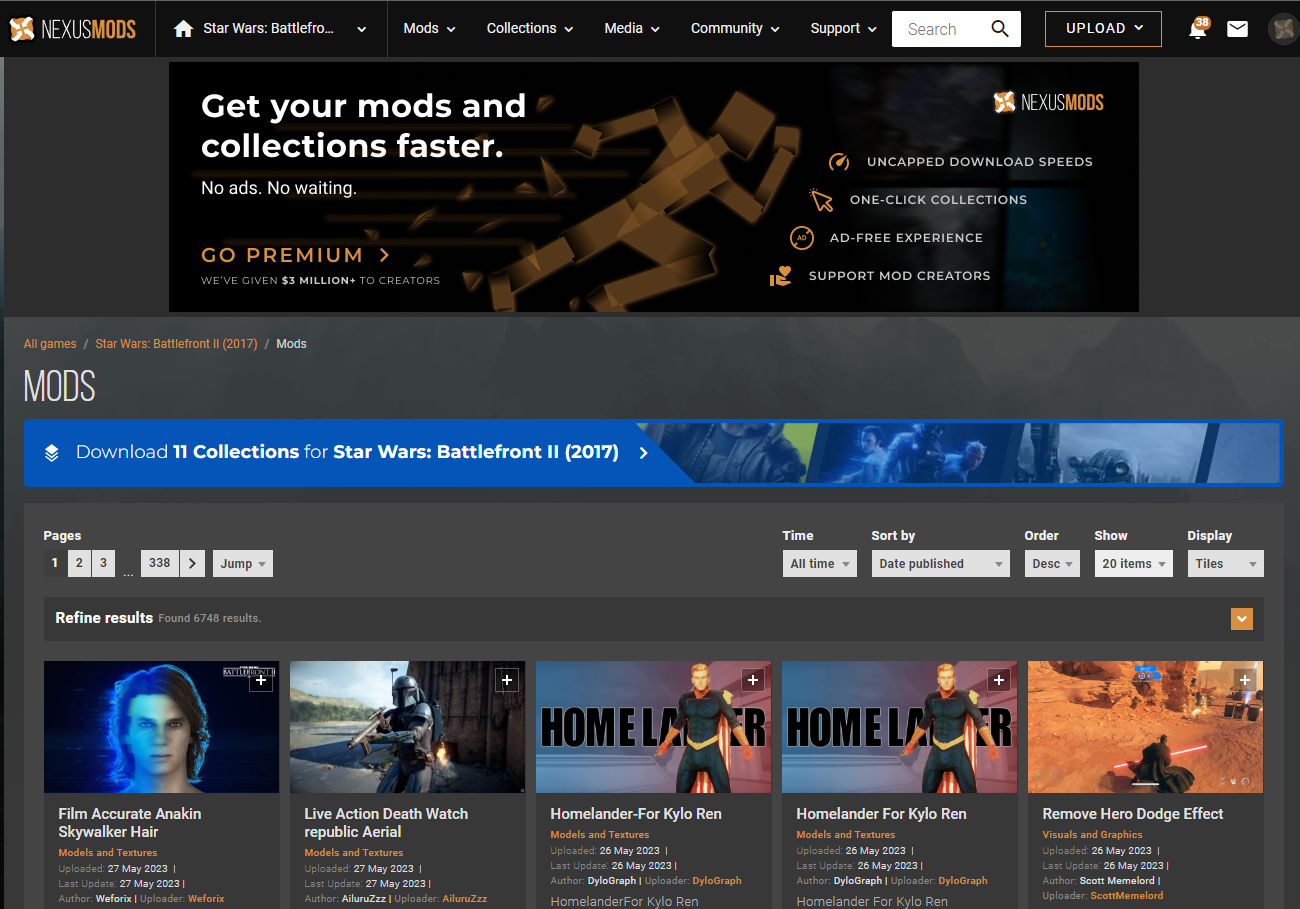This screenshot has width=1300, height=909.
Task: Open the messages envelope icon
Action: click(x=1237, y=29)
